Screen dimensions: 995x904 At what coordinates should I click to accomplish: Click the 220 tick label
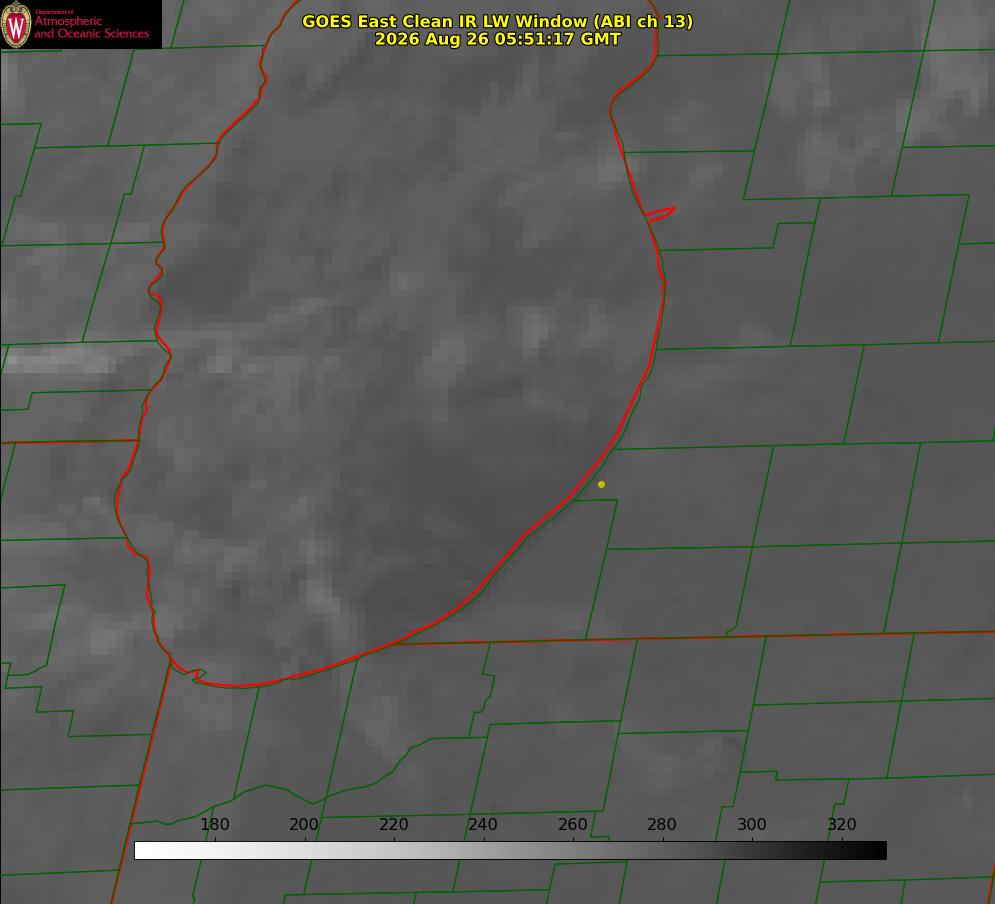click(393, 824)
